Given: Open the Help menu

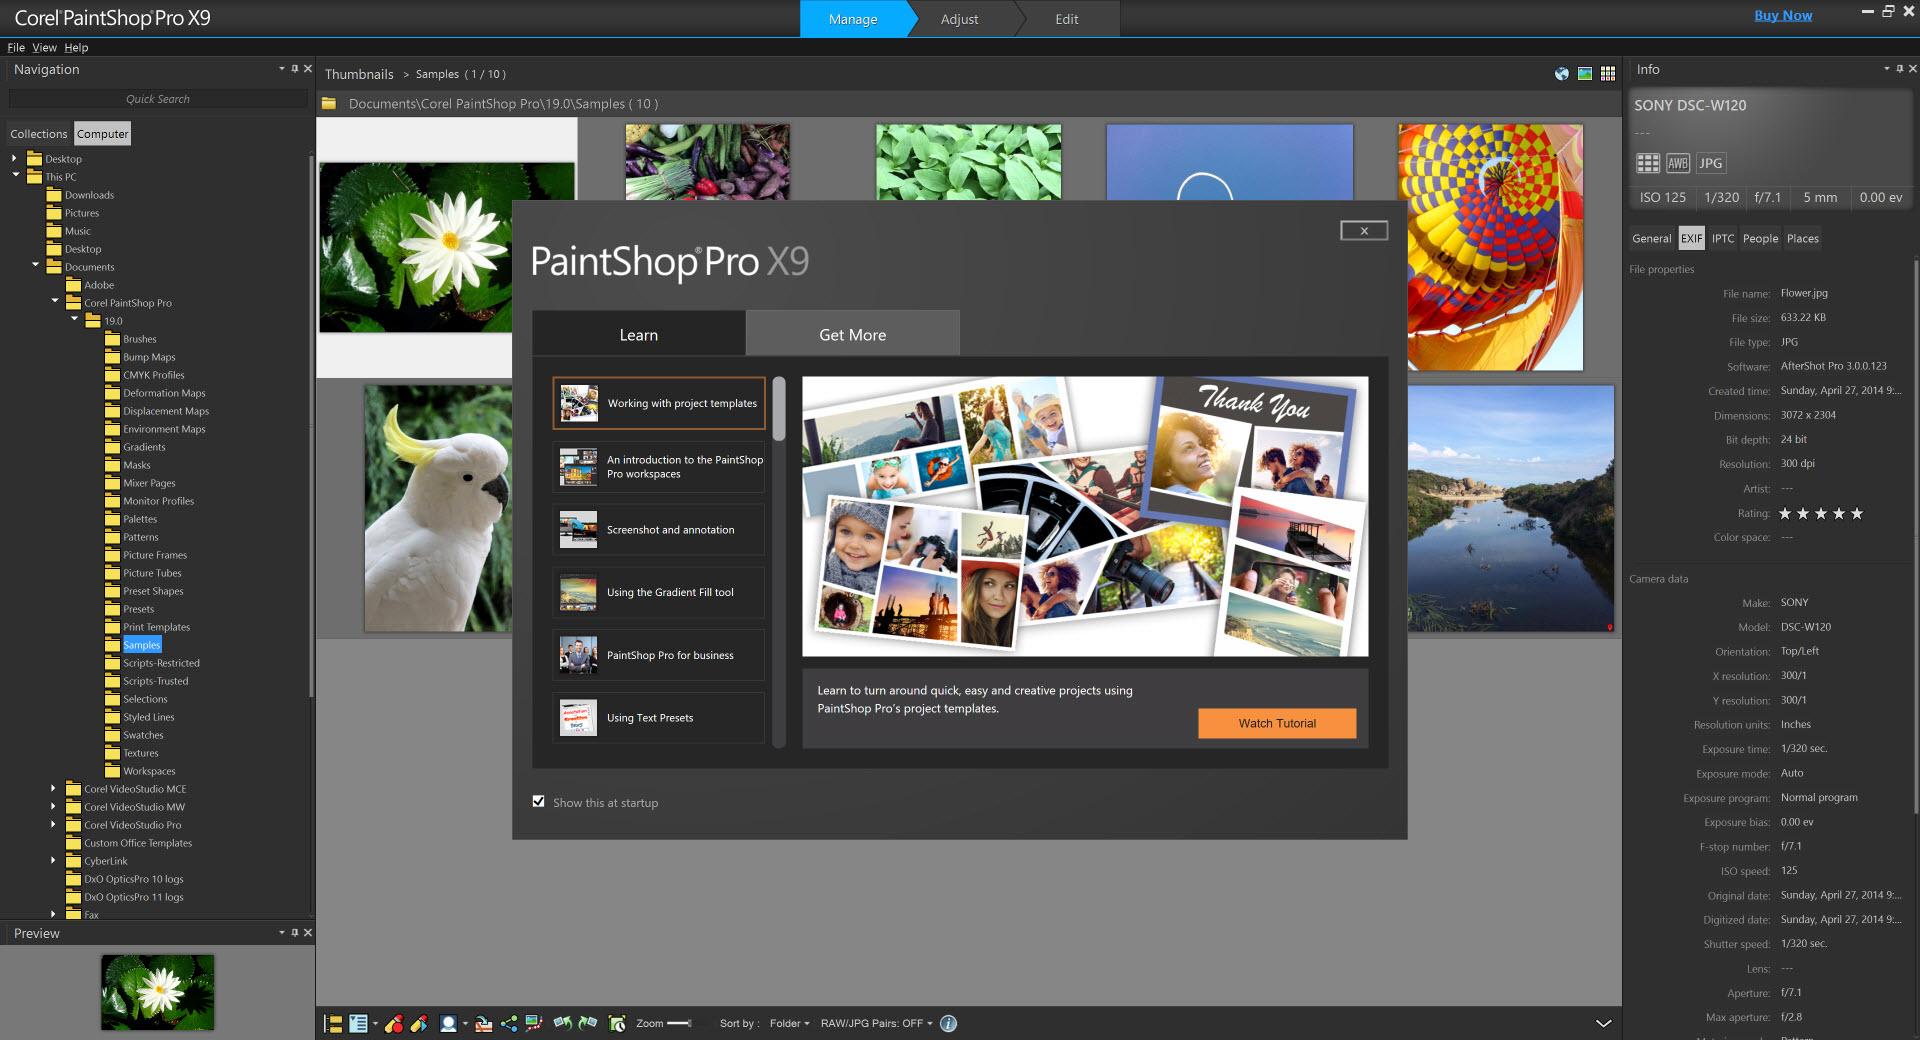Looking at the screenshot, I should click(x=76, y=47).
